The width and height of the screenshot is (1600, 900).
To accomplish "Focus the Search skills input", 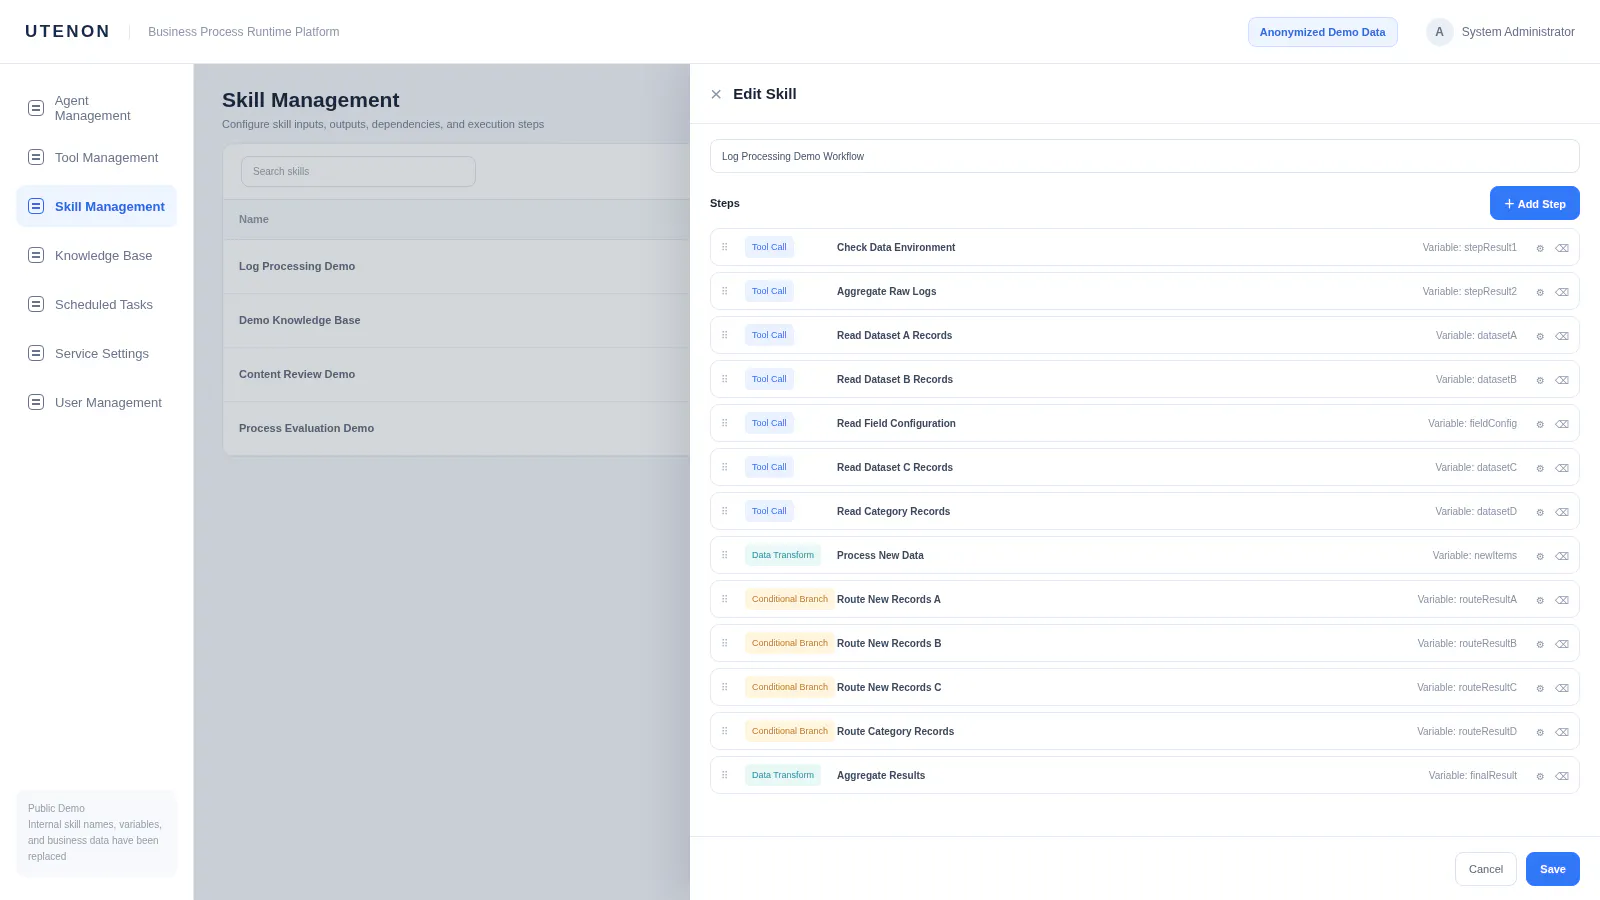I will [358, 171].
